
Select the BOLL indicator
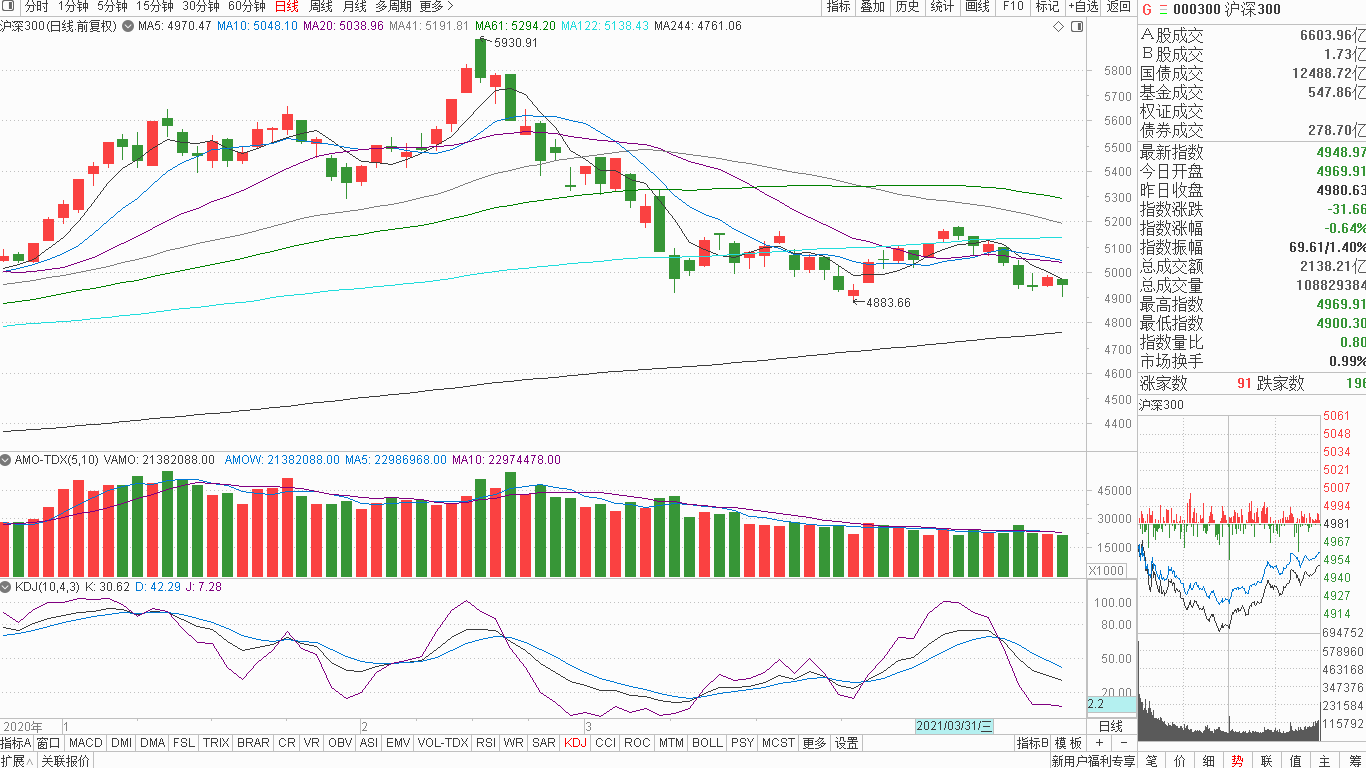point(707,743)
